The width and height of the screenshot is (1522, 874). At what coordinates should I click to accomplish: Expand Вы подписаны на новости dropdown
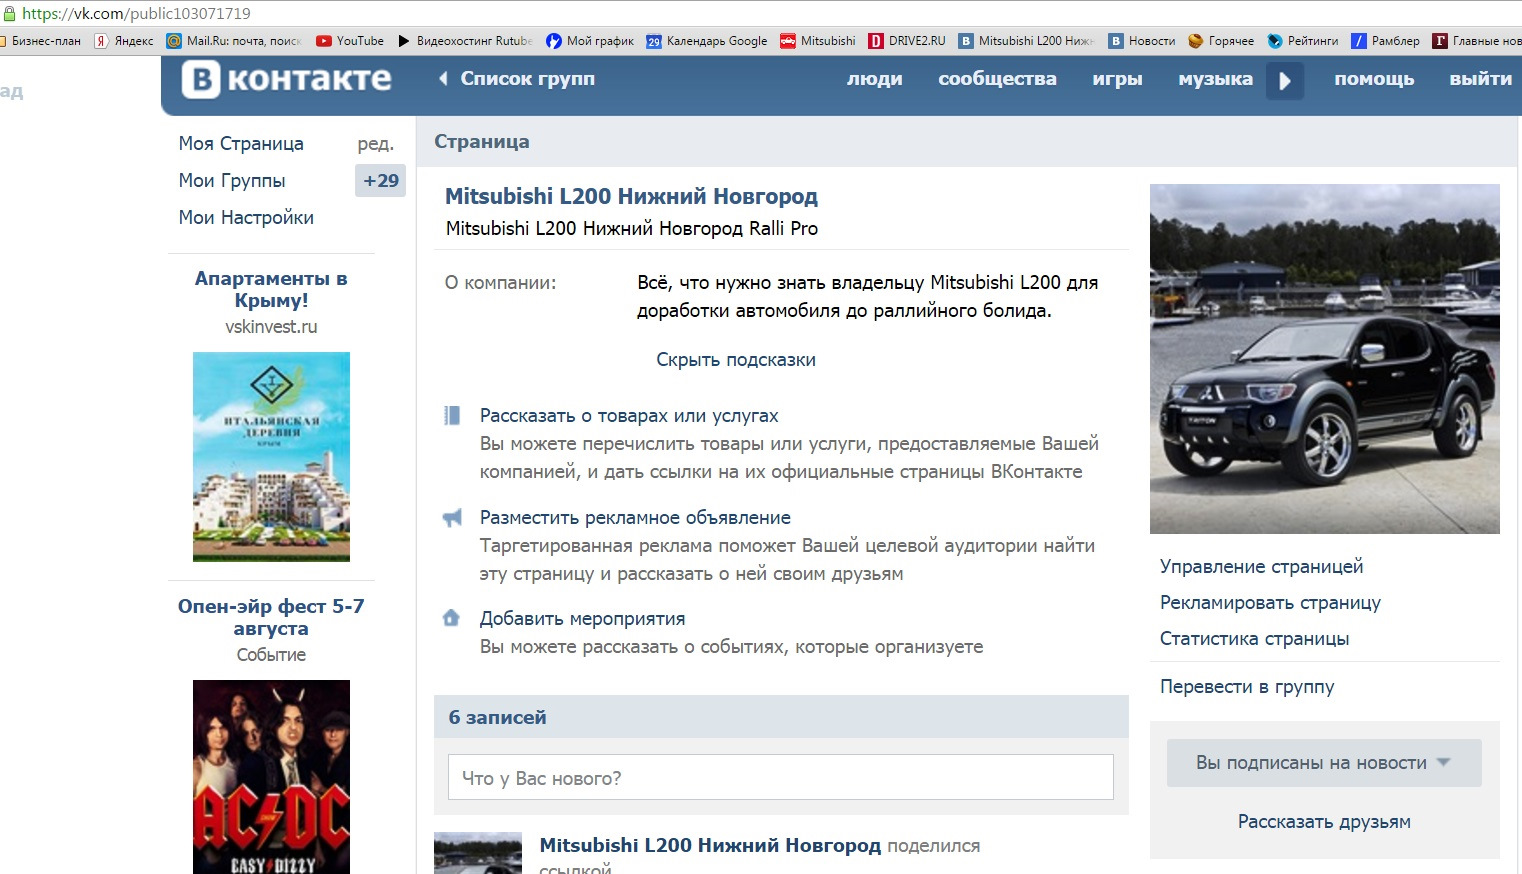1324,763
